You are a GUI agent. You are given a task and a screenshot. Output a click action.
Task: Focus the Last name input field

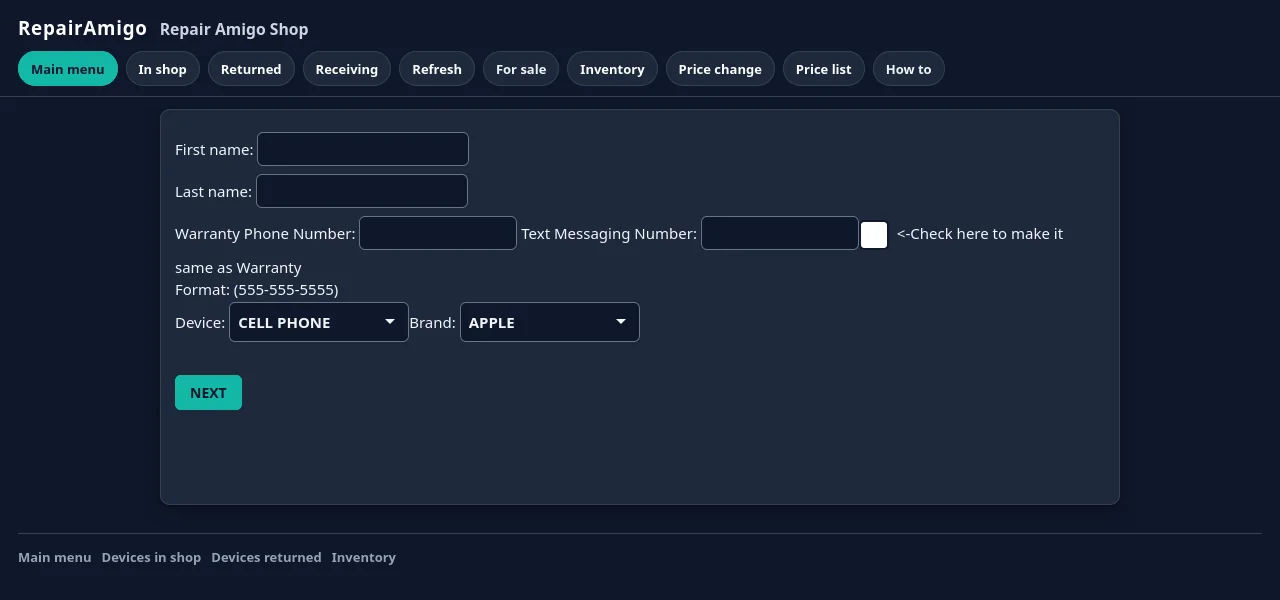(x=362, y=191)
